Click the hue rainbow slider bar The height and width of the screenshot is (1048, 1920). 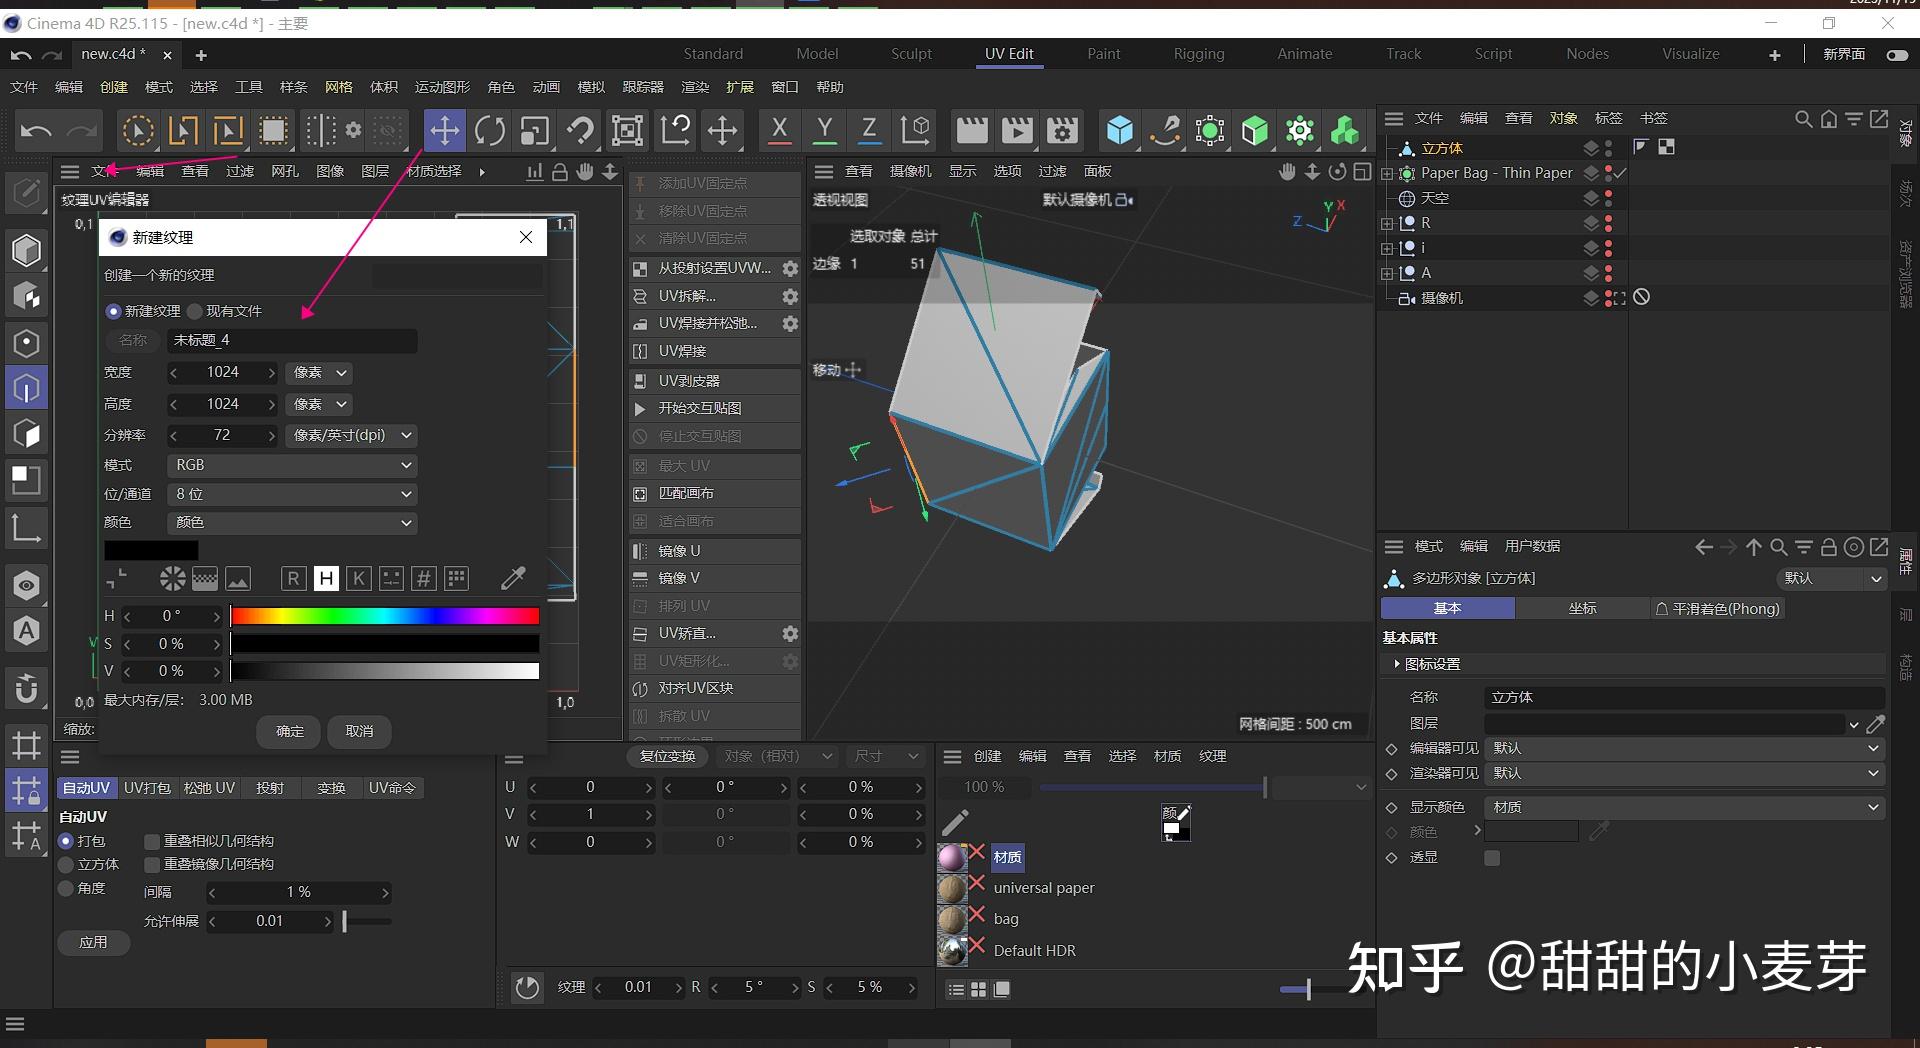coord(384,615)
